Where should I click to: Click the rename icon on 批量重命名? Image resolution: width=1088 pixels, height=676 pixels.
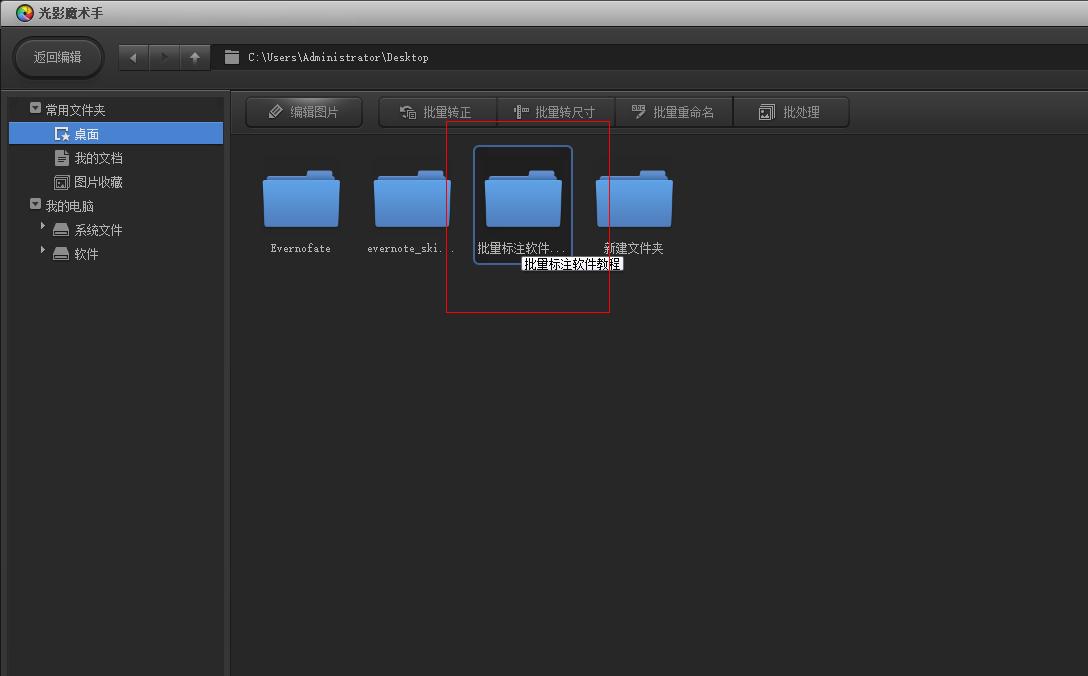tap(638, 111)
